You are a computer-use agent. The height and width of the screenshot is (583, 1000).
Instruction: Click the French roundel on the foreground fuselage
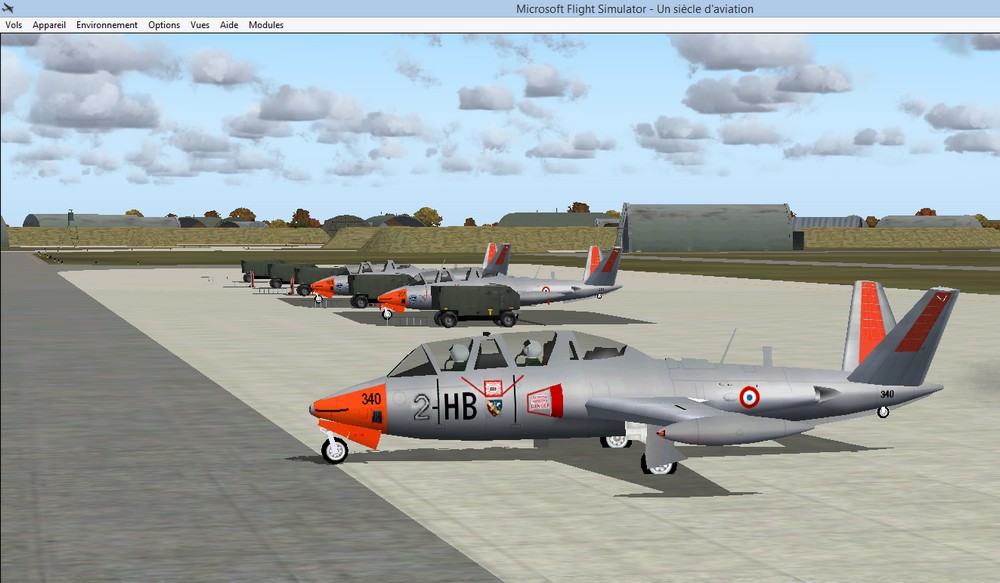click(749, 398)
